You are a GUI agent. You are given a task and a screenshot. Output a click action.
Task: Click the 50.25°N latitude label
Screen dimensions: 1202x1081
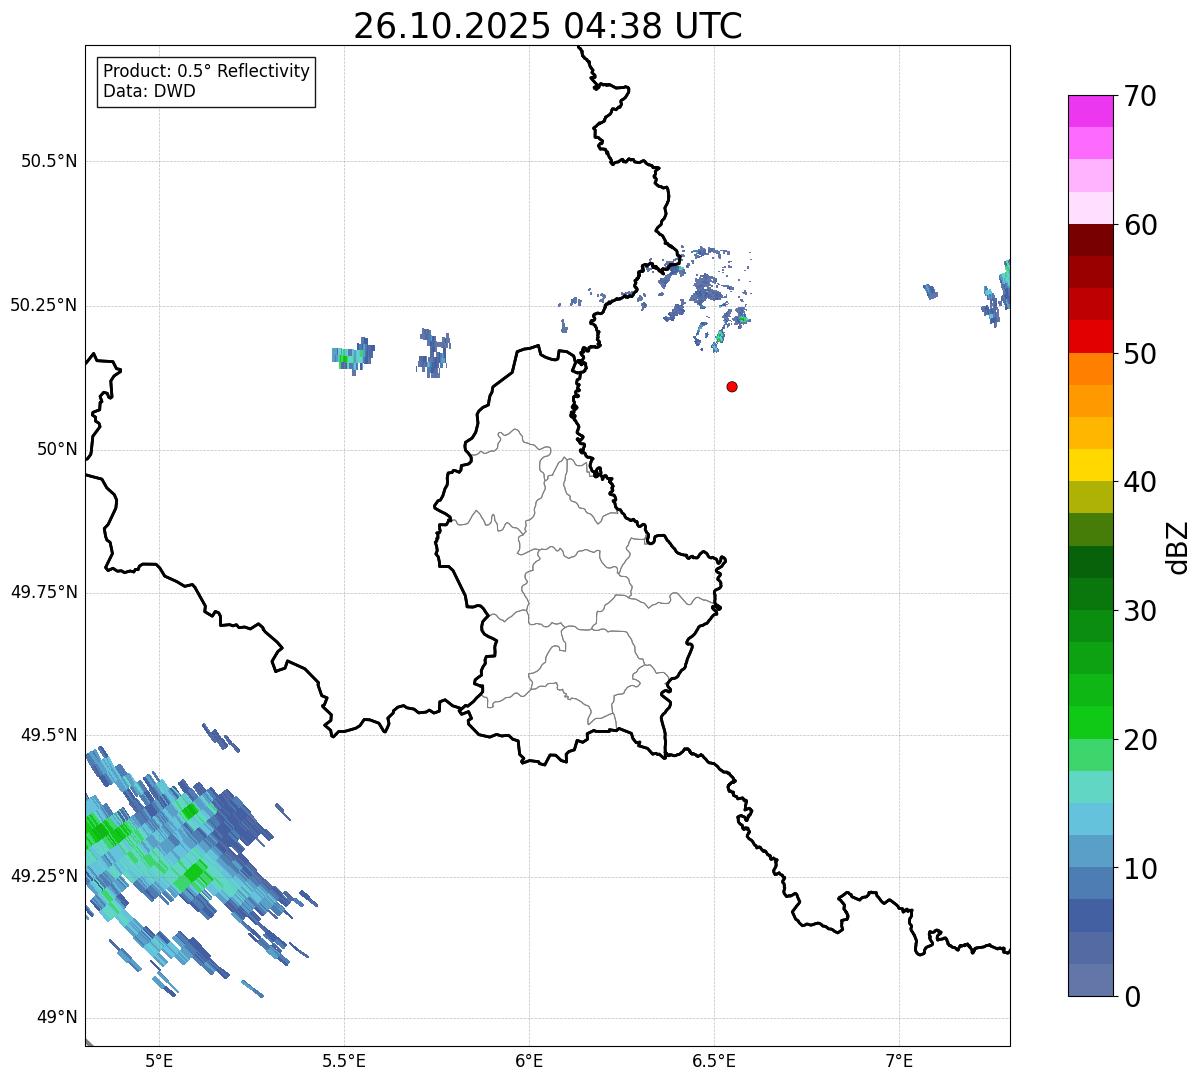pos(44,305)
